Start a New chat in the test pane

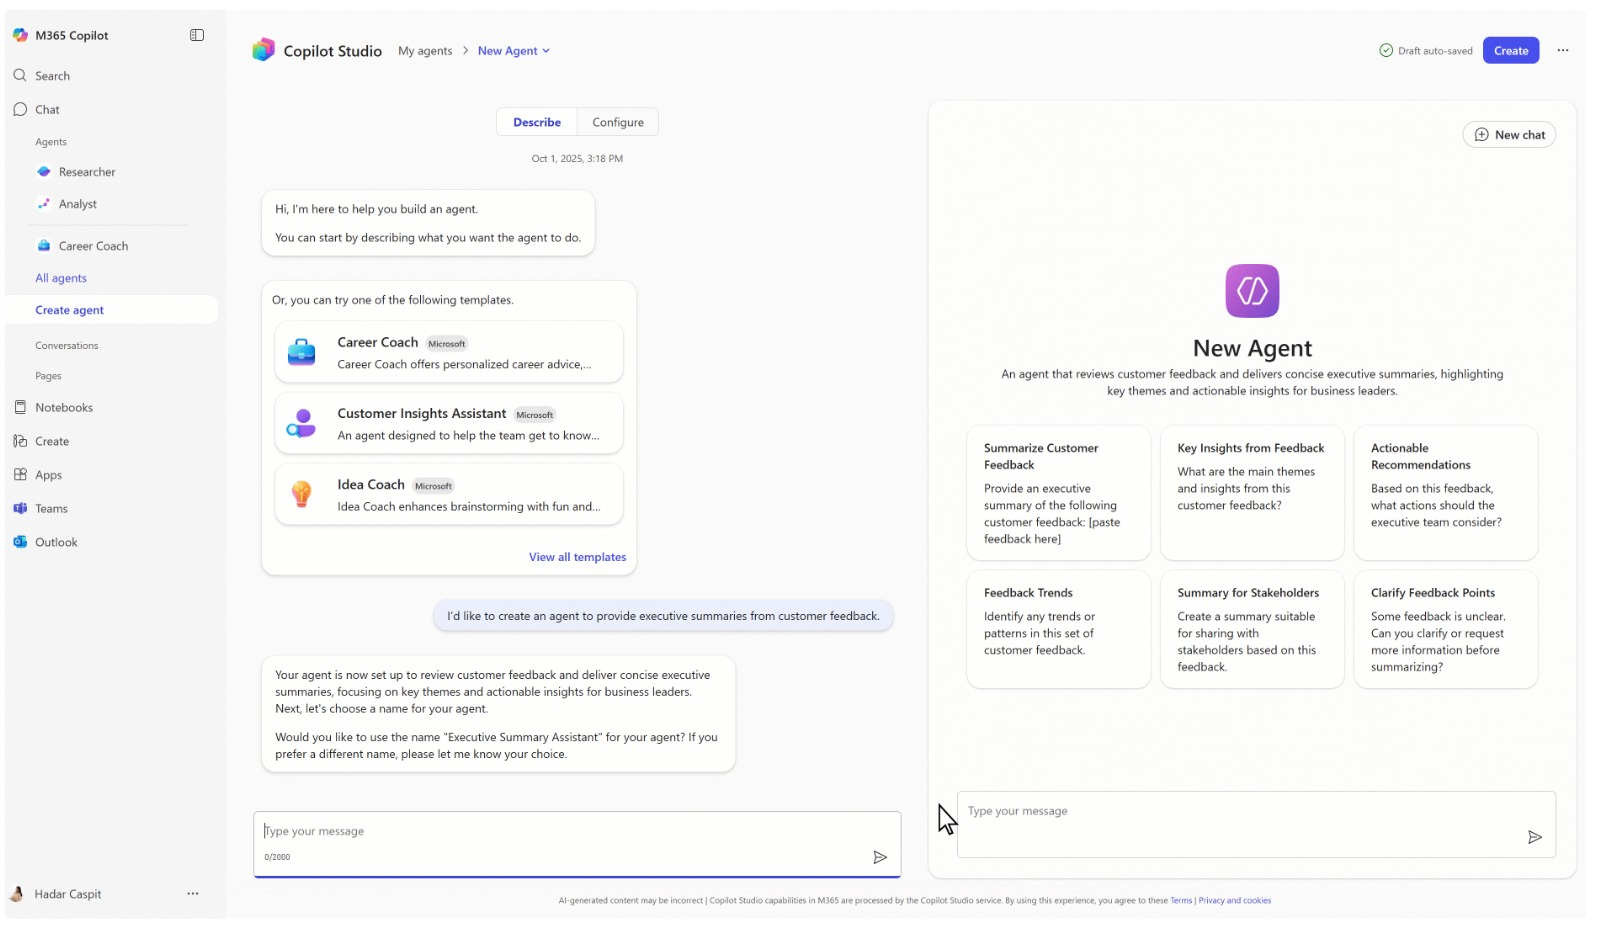(1509, 134)
